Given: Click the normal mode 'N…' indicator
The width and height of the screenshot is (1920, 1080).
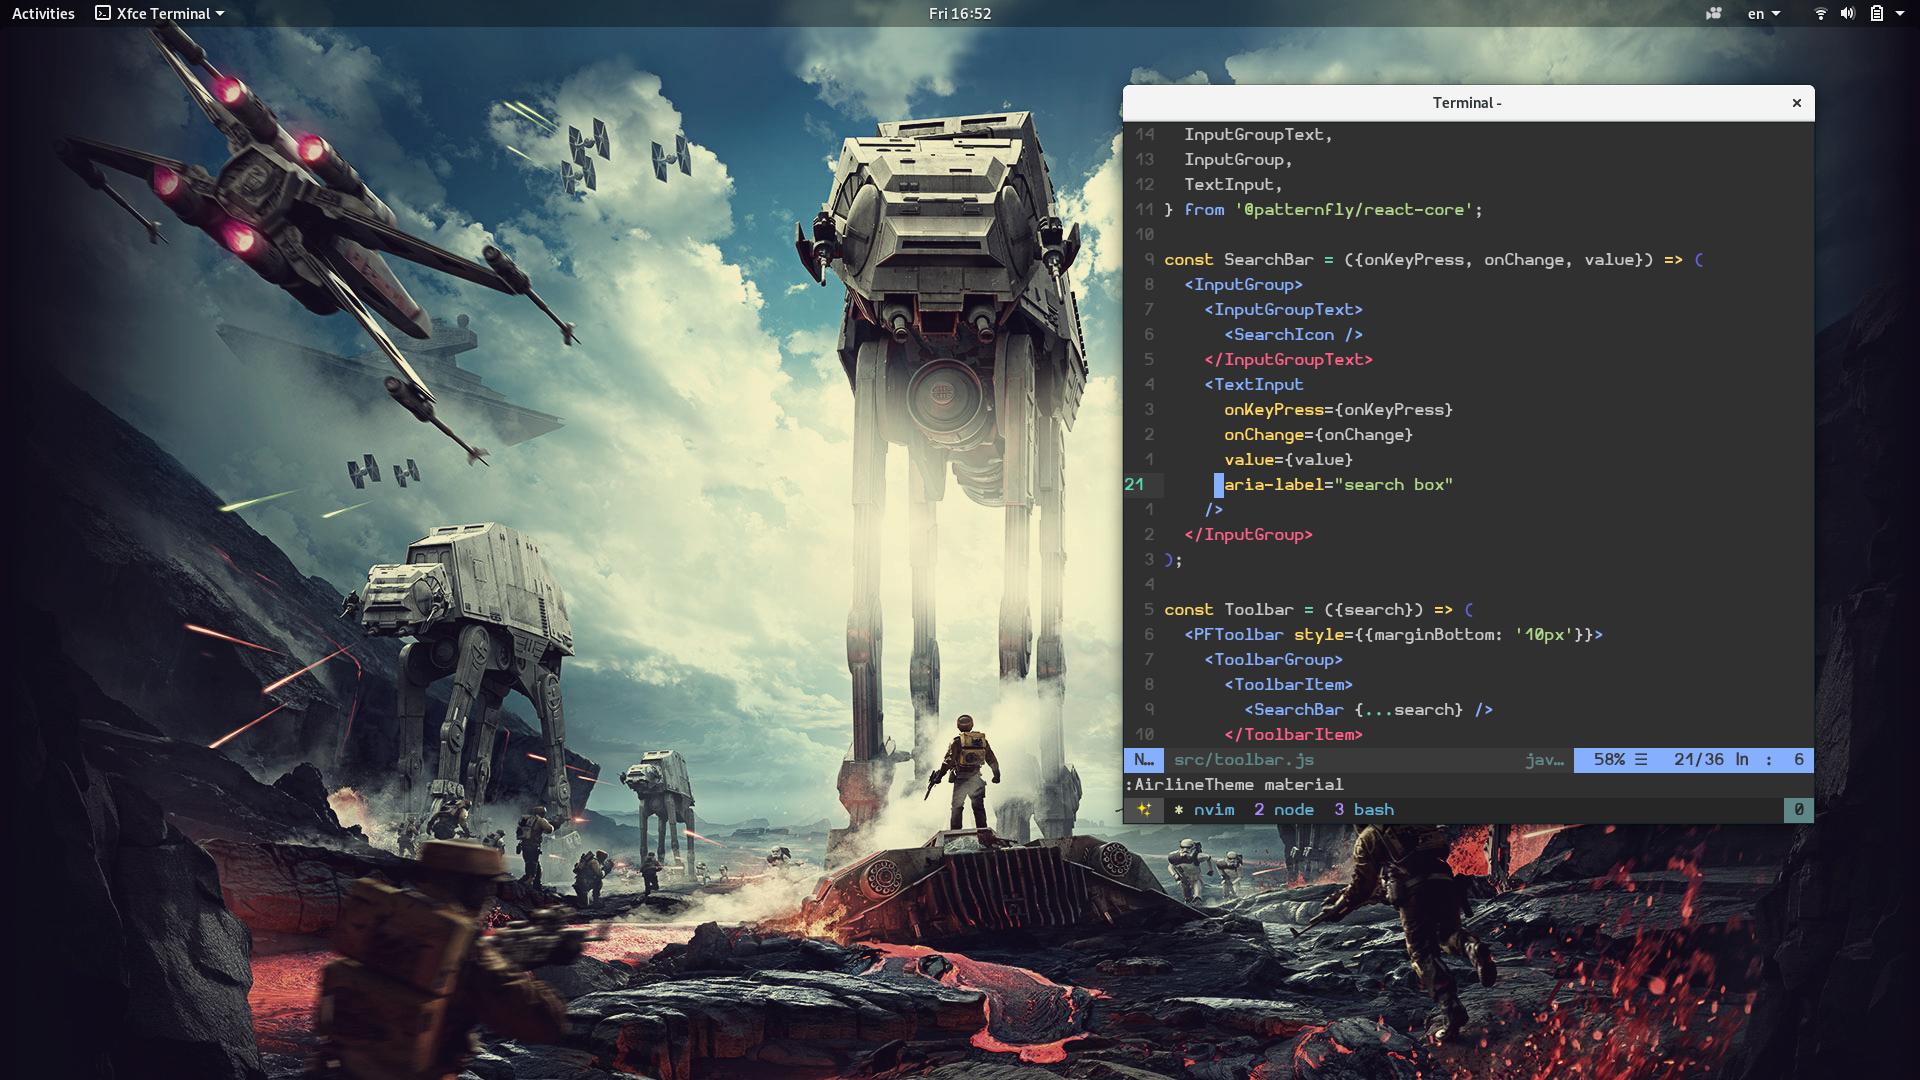Looking at the screenshot, I should [1144, 759].
